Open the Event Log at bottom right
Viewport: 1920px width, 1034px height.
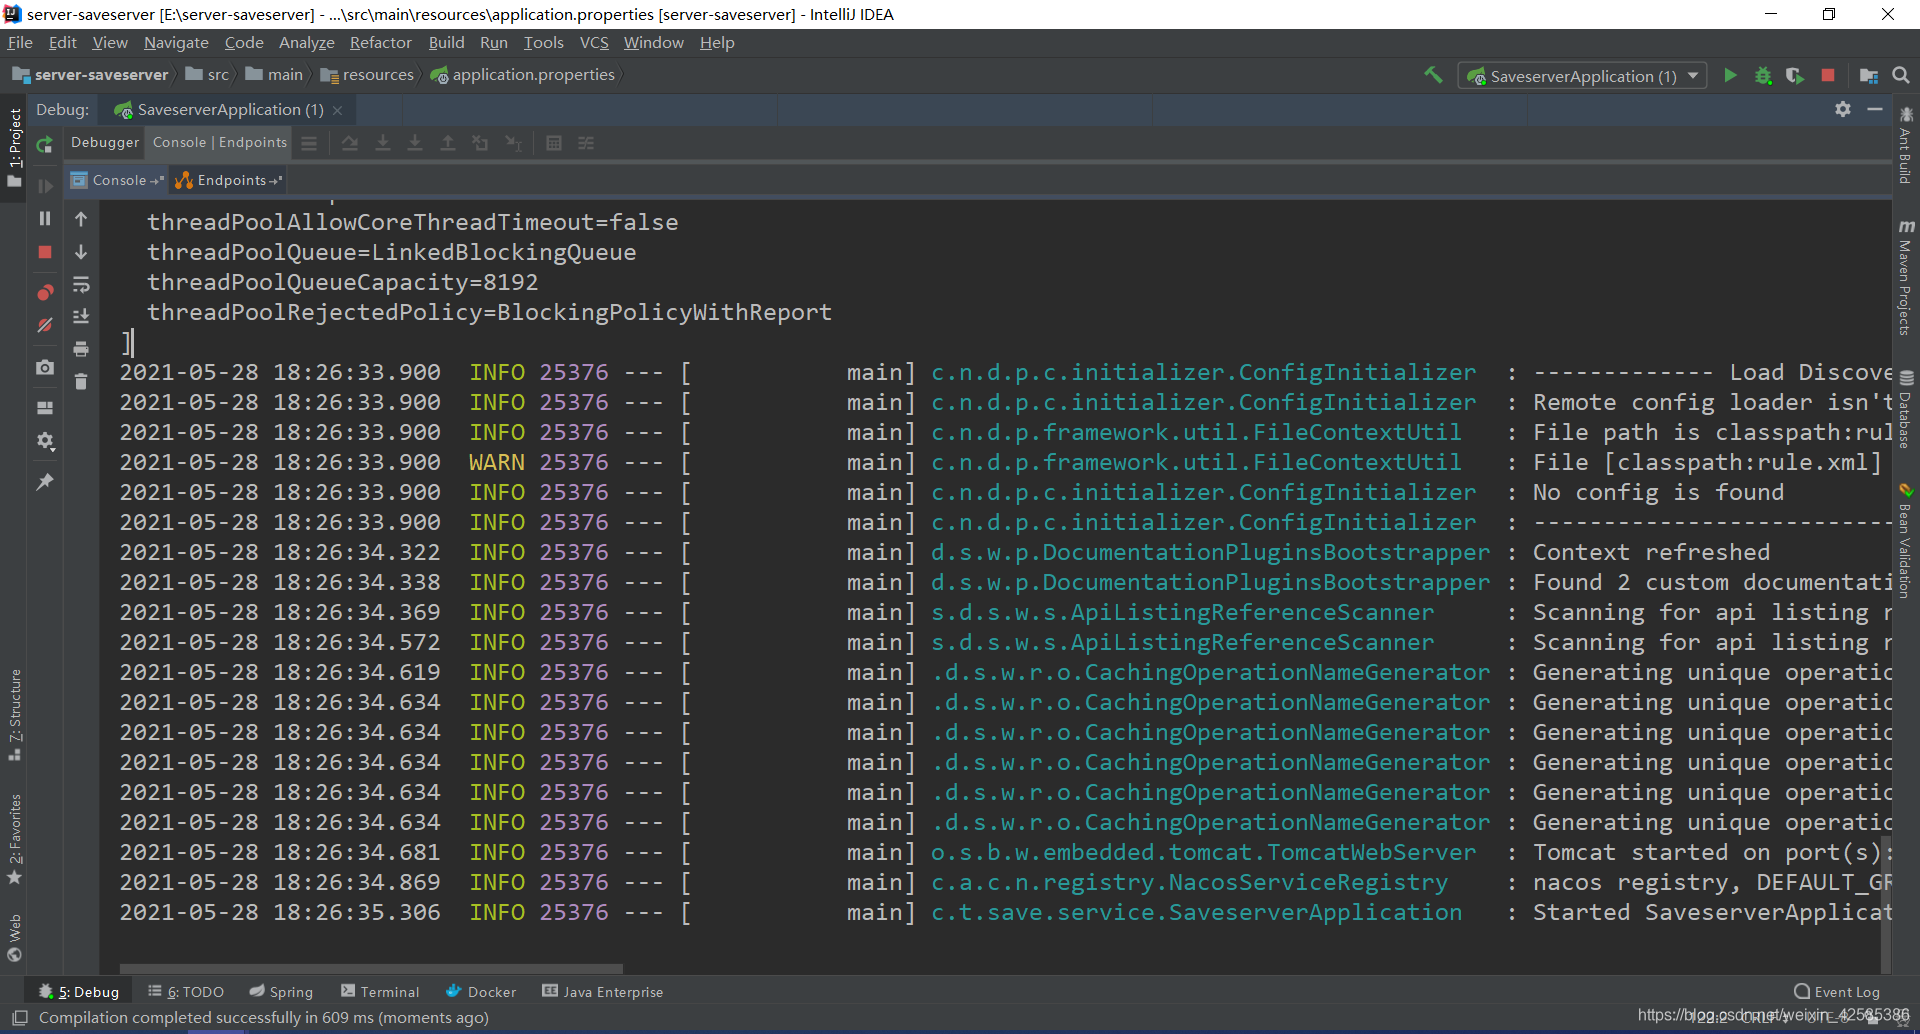[x=1845, y=991]
